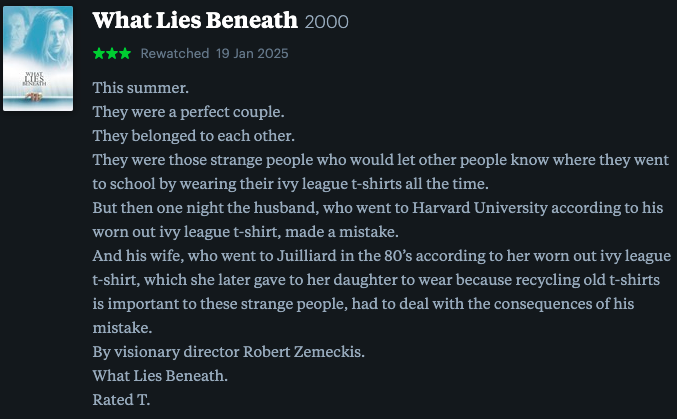This screenshot has height=419, width=677.
Task: Open the What Lies Beneath poster thumbnail
Action: tap(38, 58)
